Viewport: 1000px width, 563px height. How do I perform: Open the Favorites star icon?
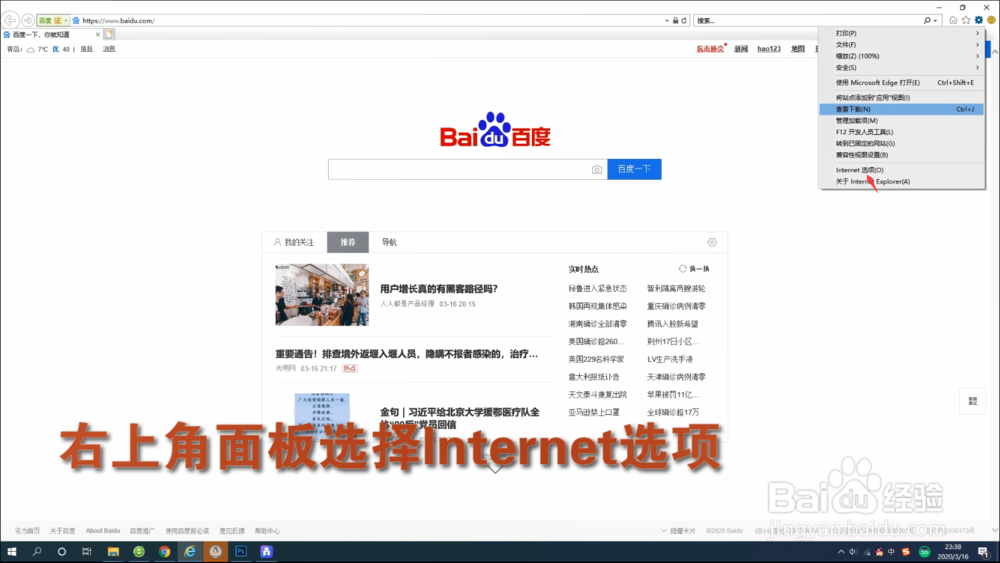coord(966,20)
